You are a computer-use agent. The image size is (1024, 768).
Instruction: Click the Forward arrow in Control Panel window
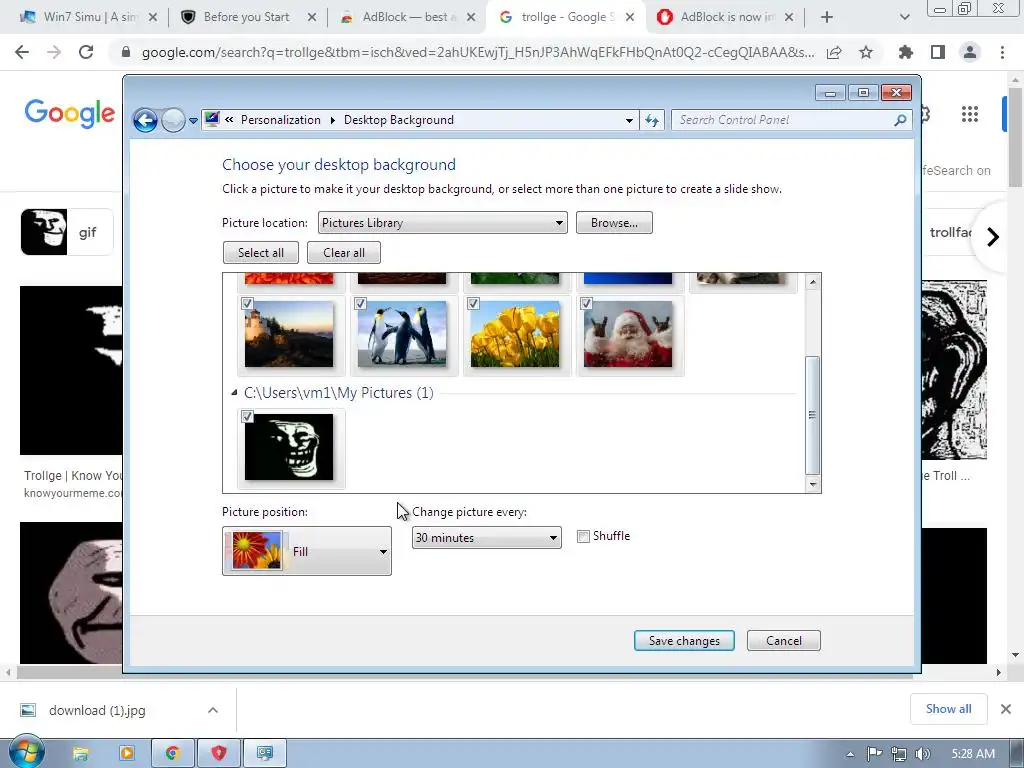click(x=173, y=120)
